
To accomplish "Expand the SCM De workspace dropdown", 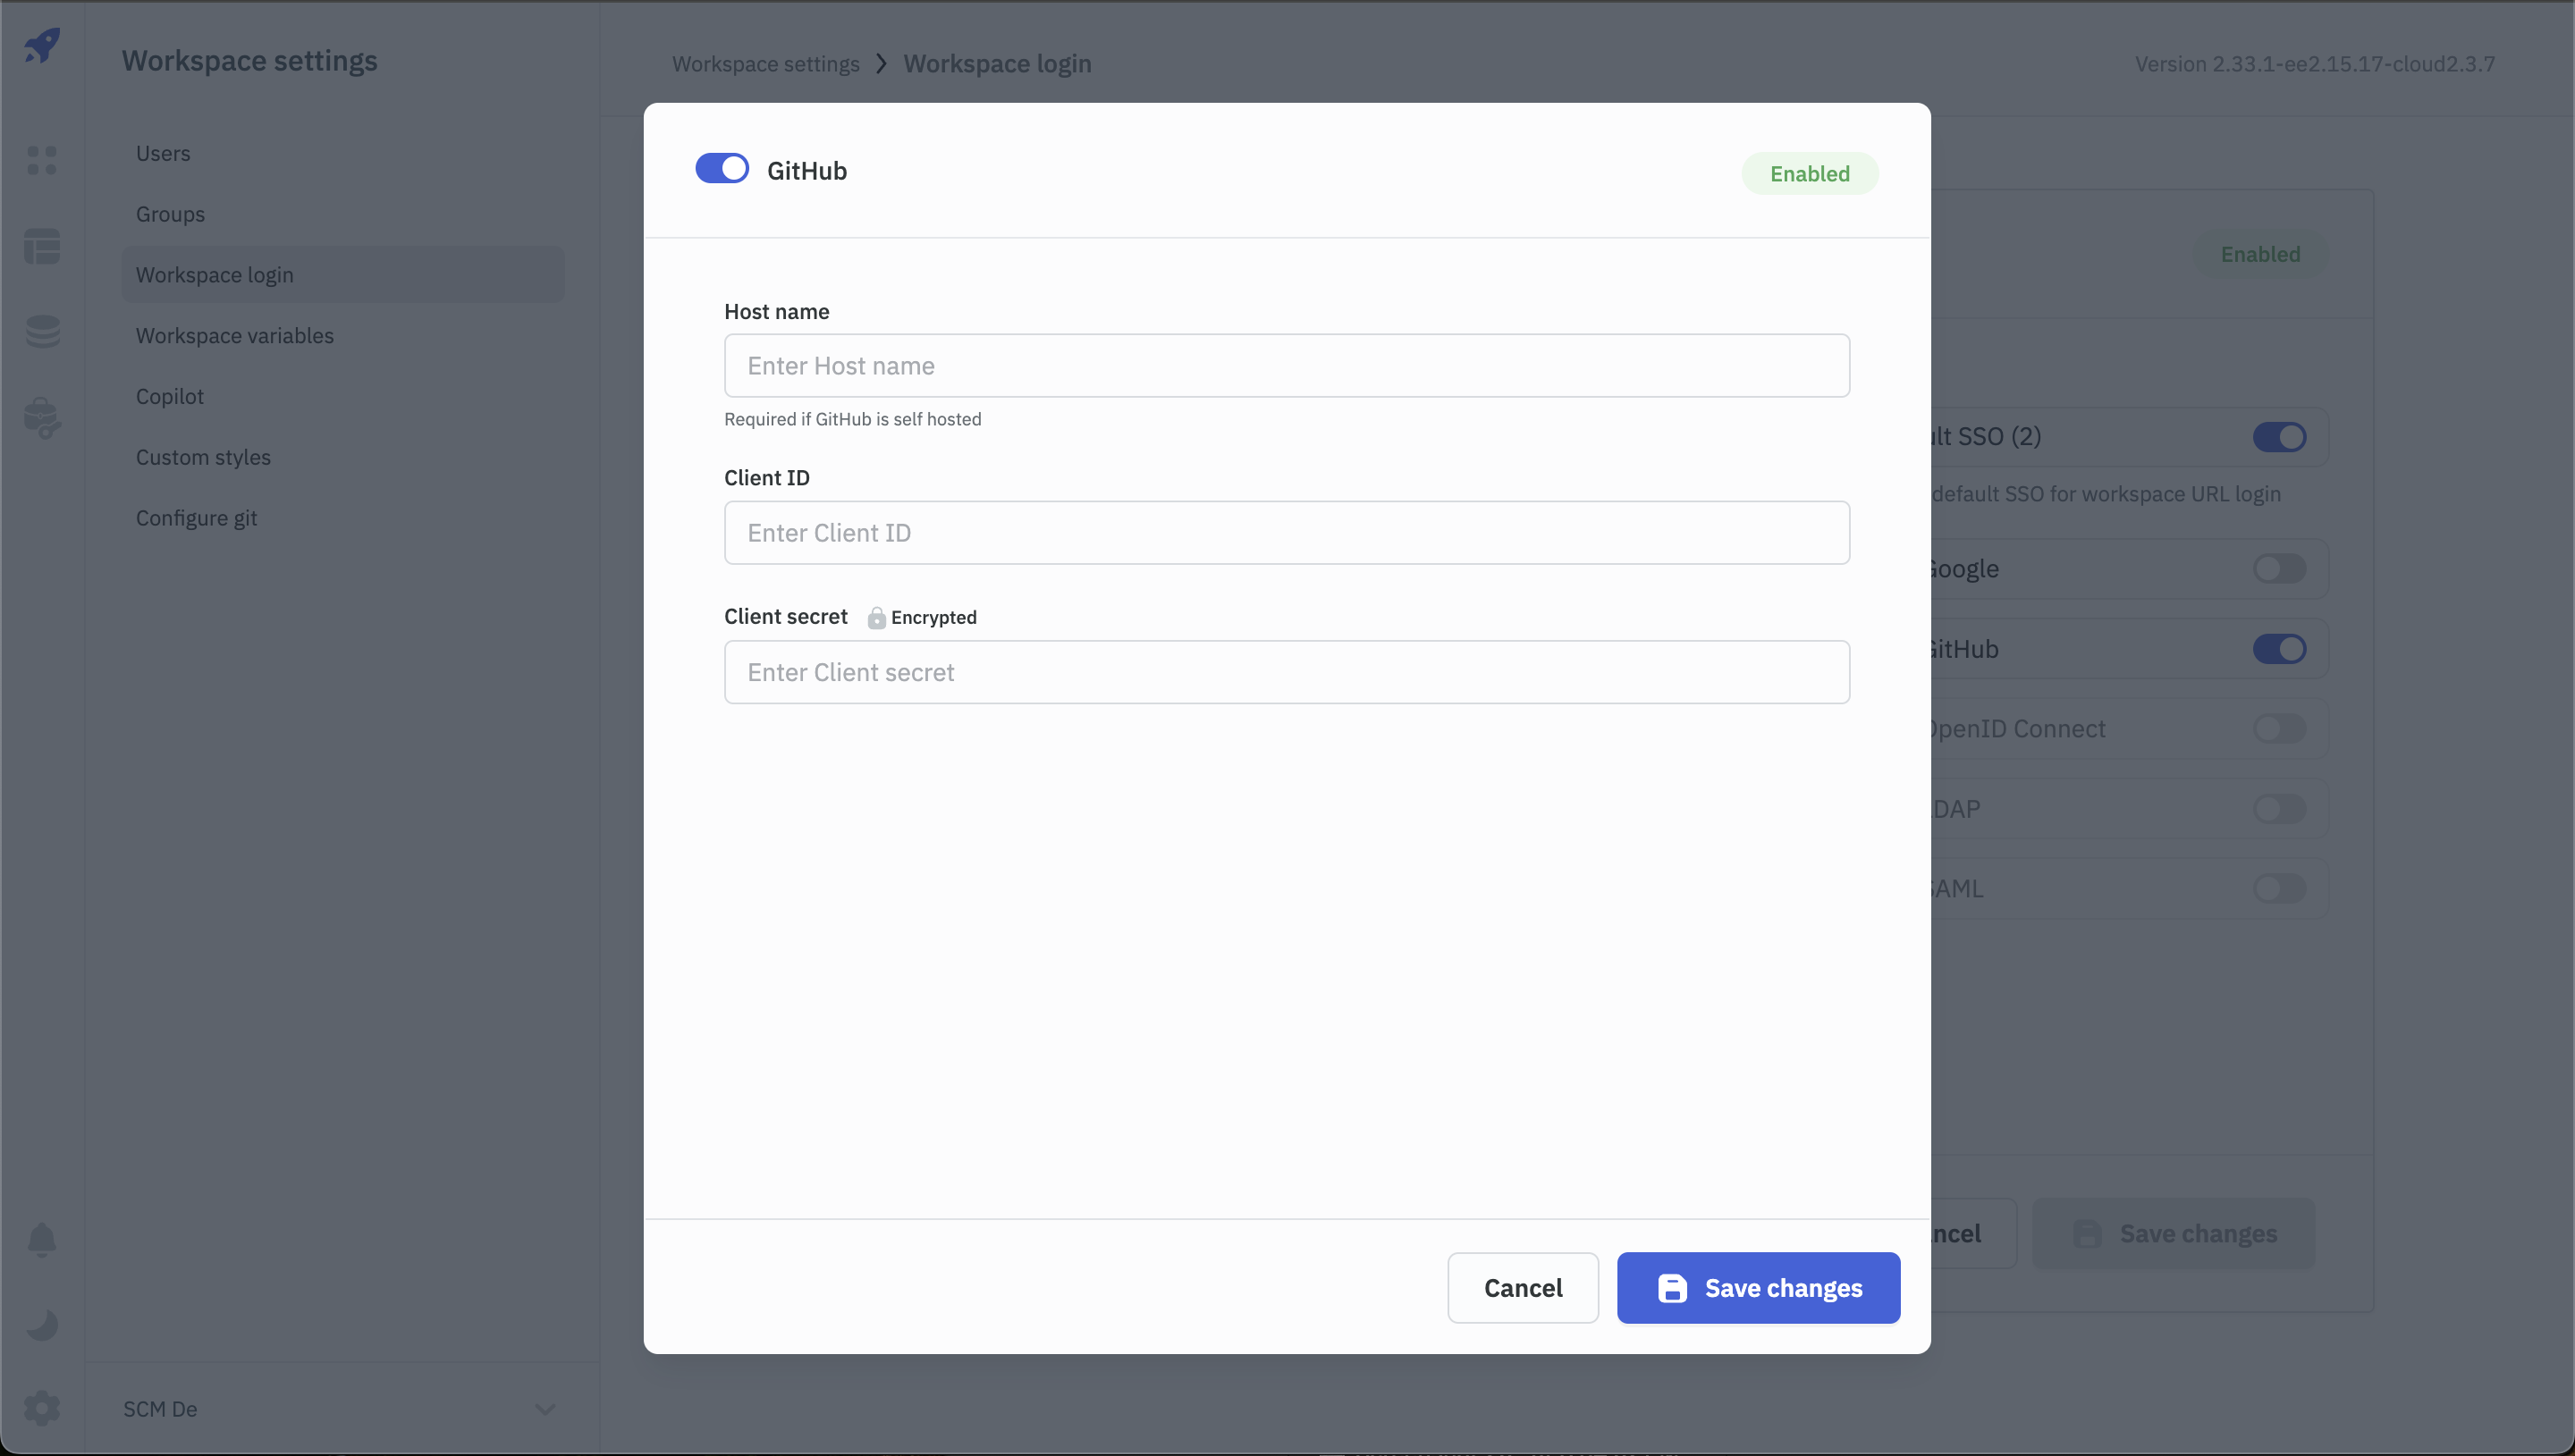I will tap(545, 1409).
